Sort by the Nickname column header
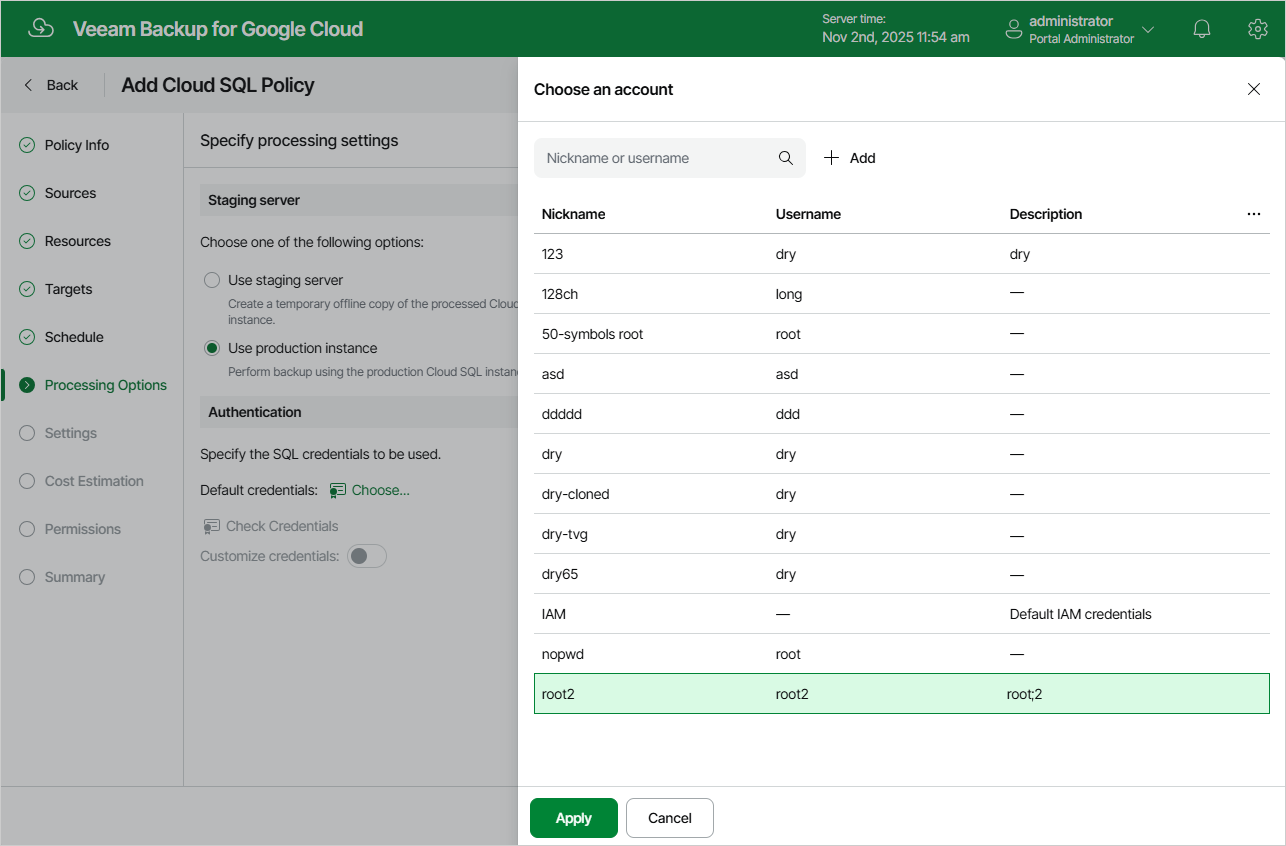1286x846 pixels. point(573,214)
